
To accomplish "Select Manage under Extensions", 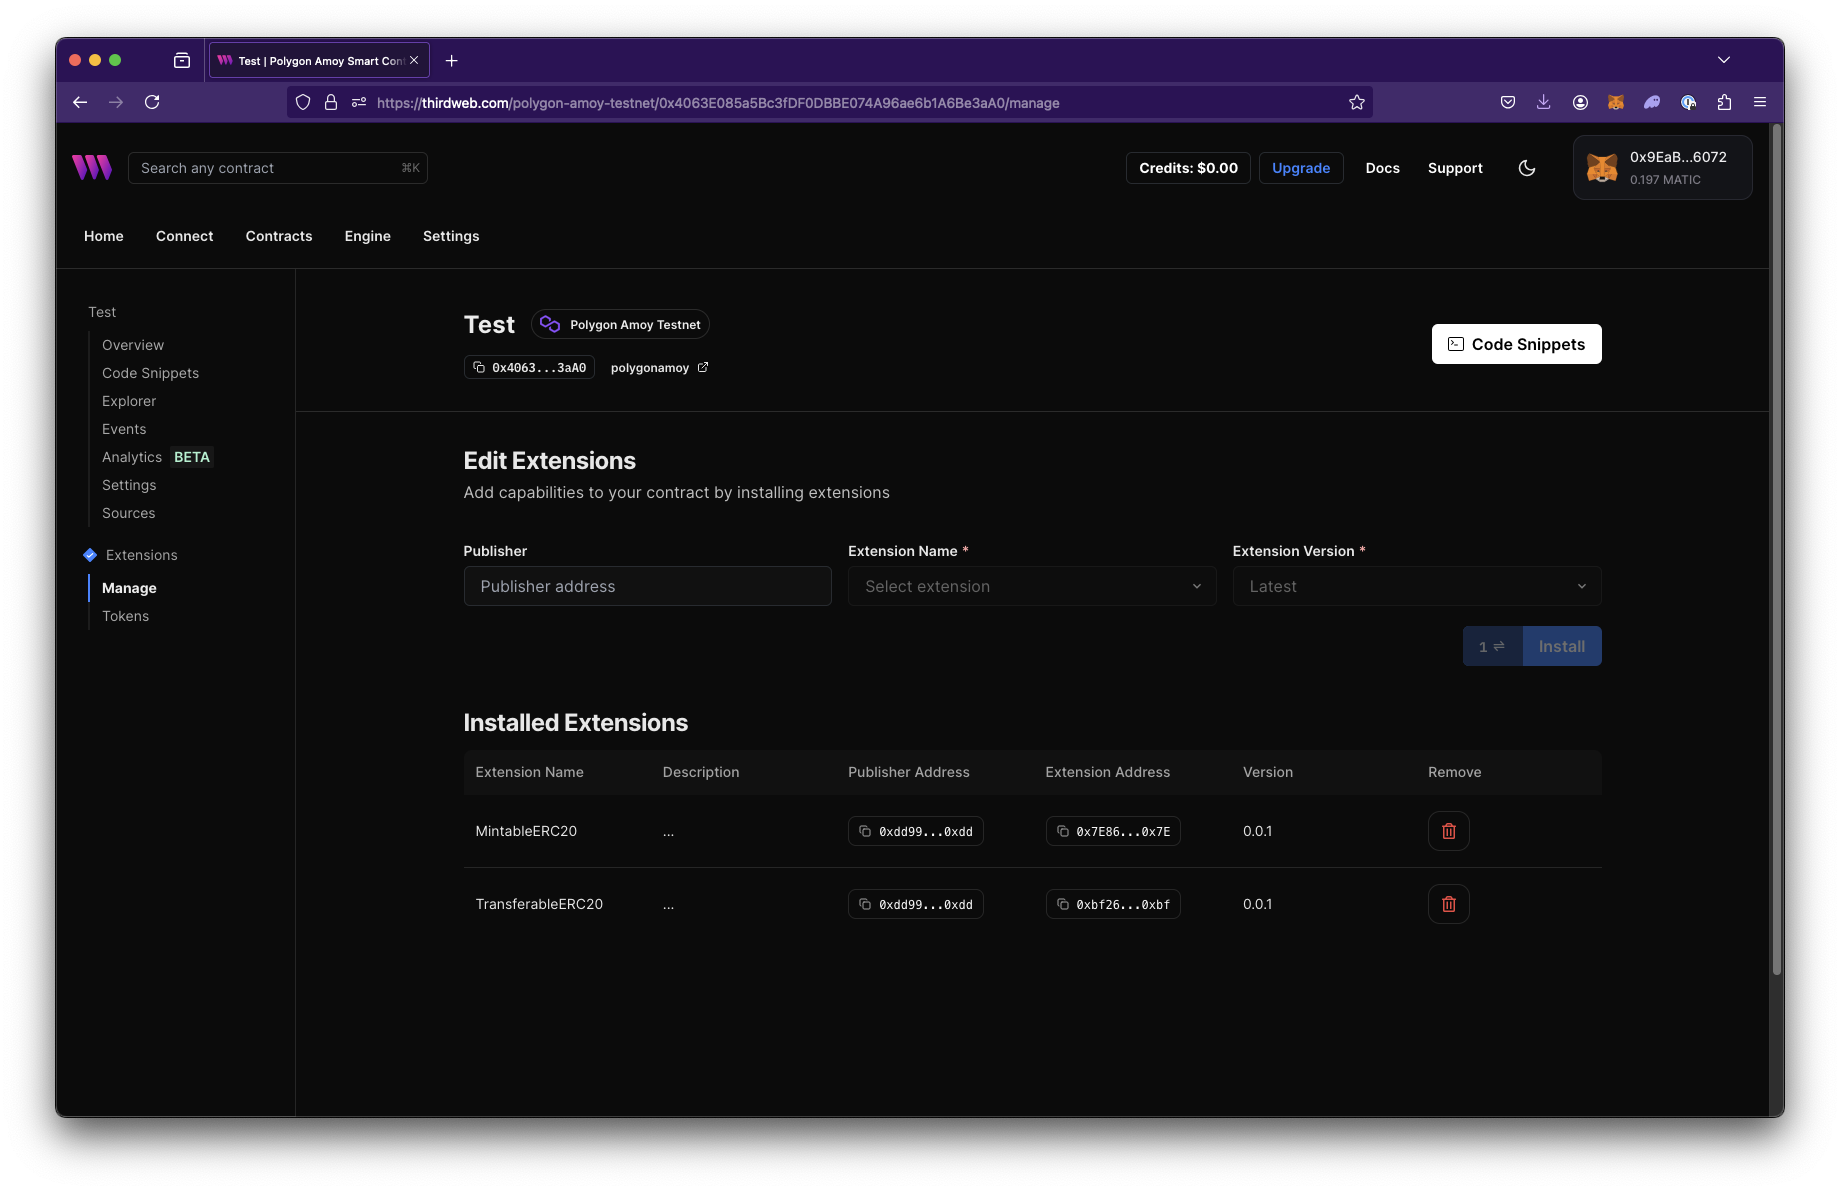I will [x=129, y=588].
